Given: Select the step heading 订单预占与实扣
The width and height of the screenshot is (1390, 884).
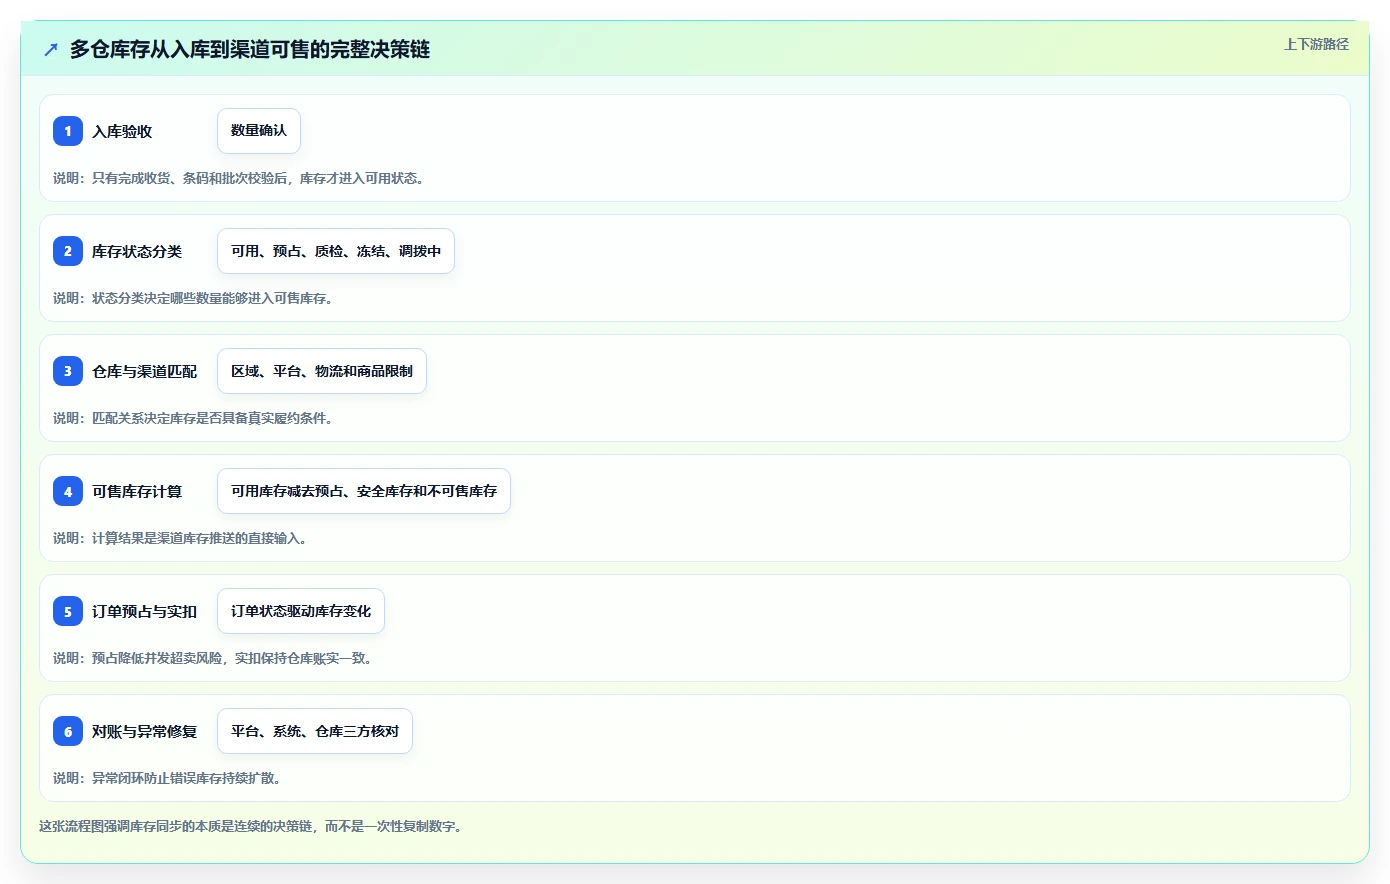Looking at the screenshot, I should click(145, 611).
